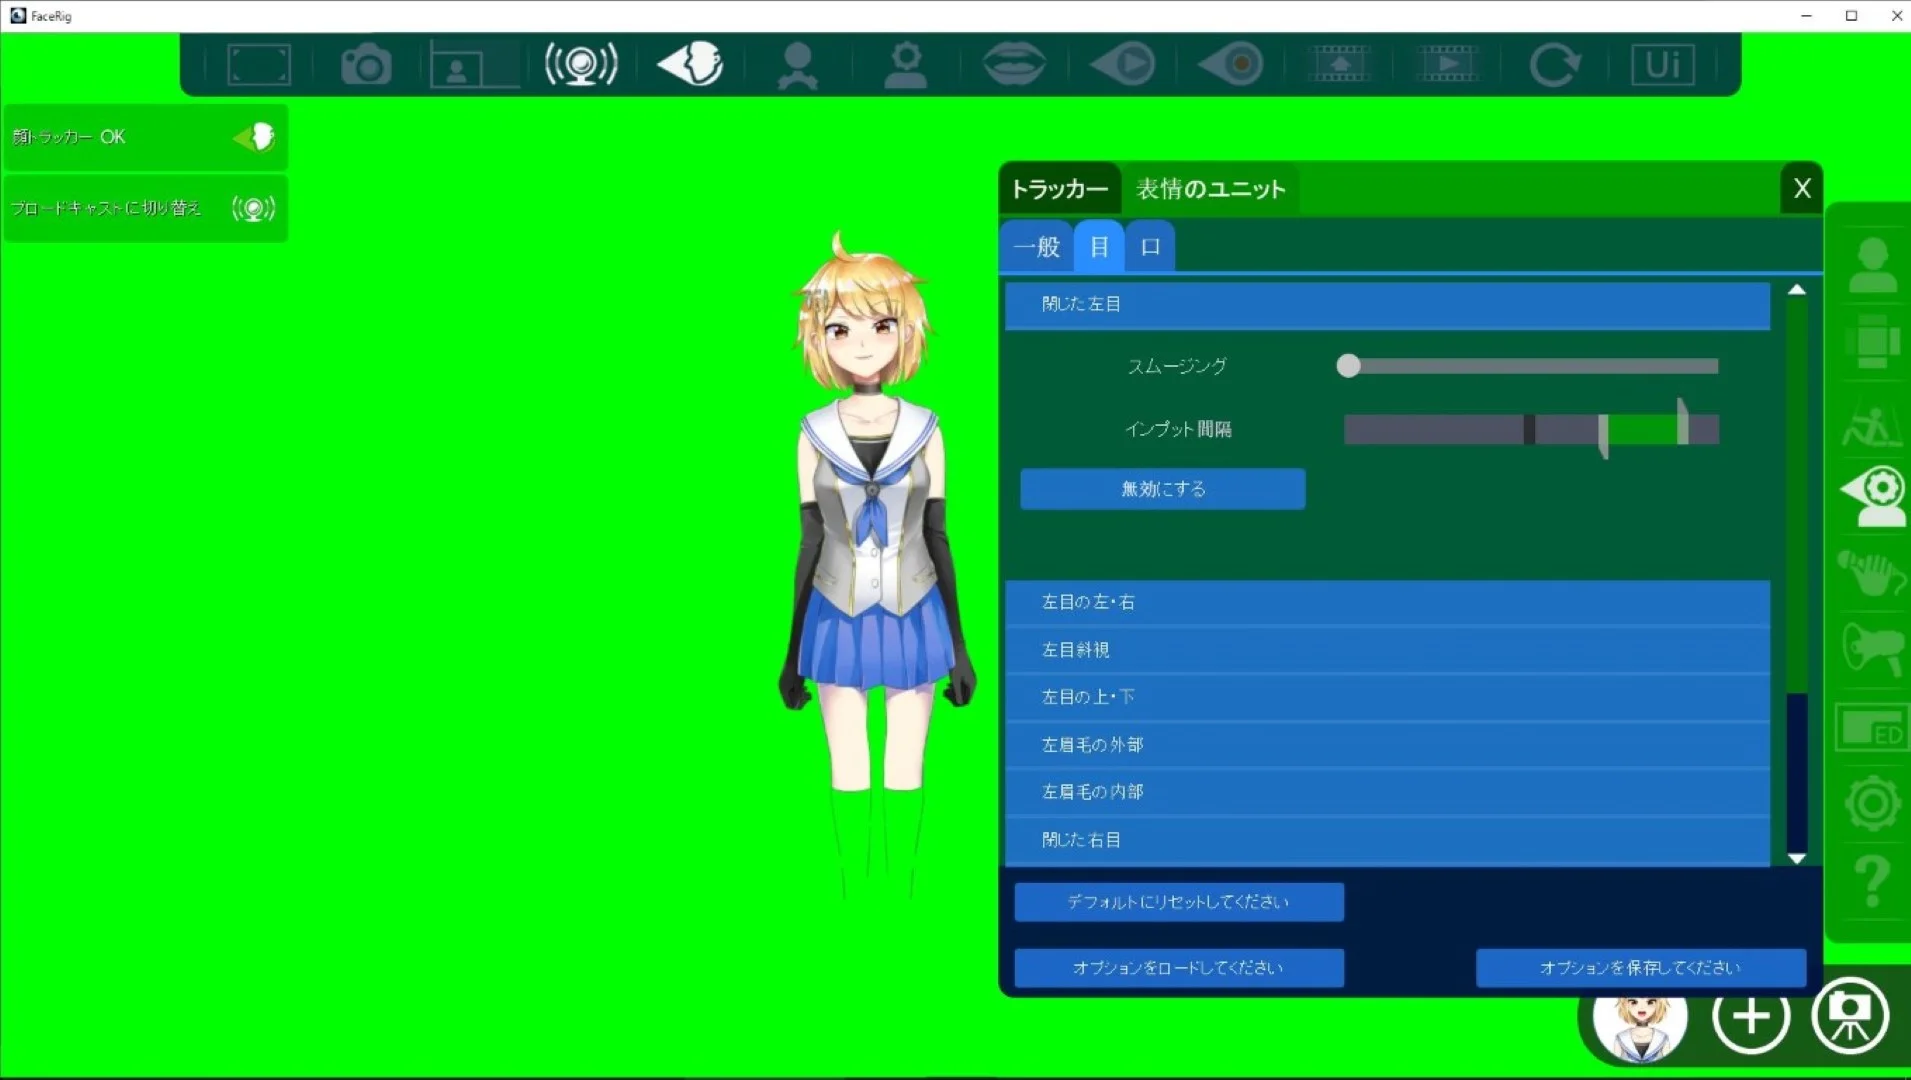Take a screenshot using the camera icon
The width and height of the screenshot is (1911, 1080).
tap(366, 63)
